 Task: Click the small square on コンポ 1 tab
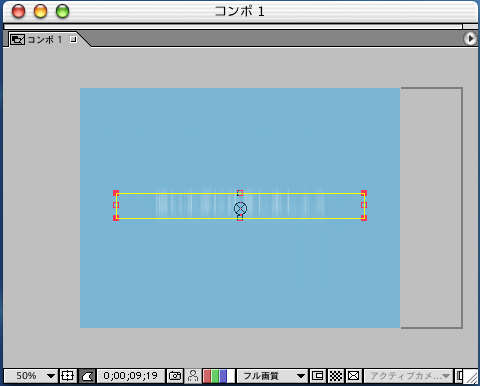point(73,39)
